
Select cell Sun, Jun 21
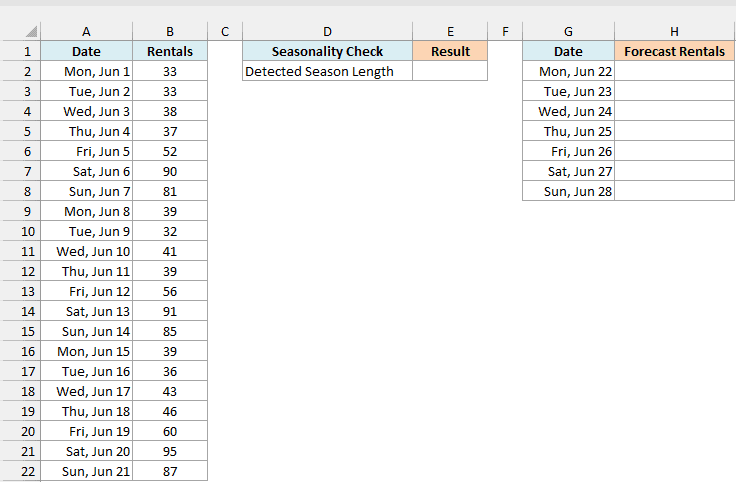pyautogui.click(x=86, y=471)
